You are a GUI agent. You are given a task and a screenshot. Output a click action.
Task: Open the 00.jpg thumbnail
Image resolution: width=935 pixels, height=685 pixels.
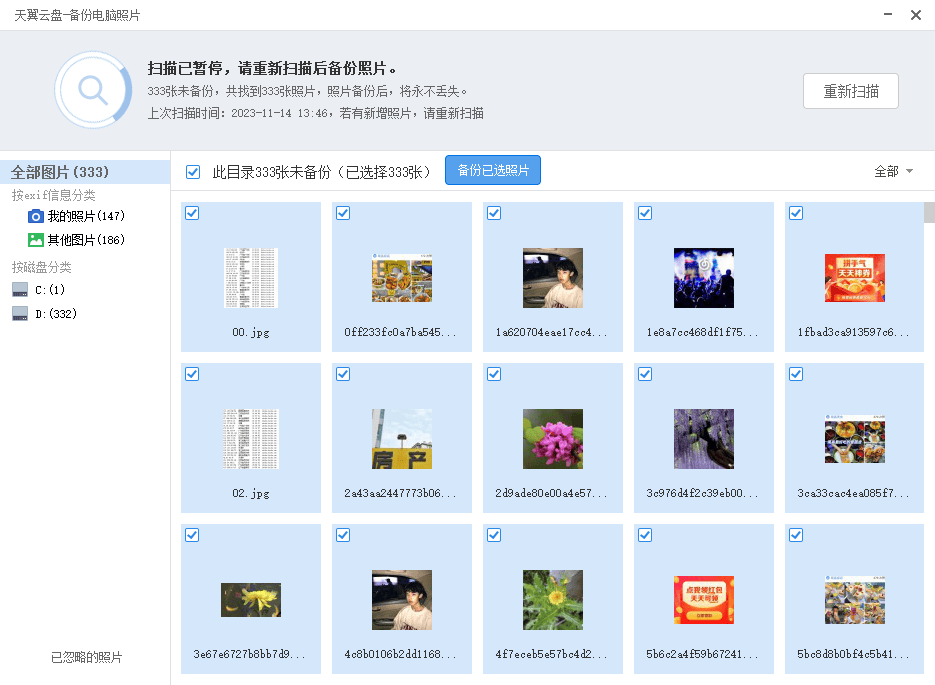point(251,278)
